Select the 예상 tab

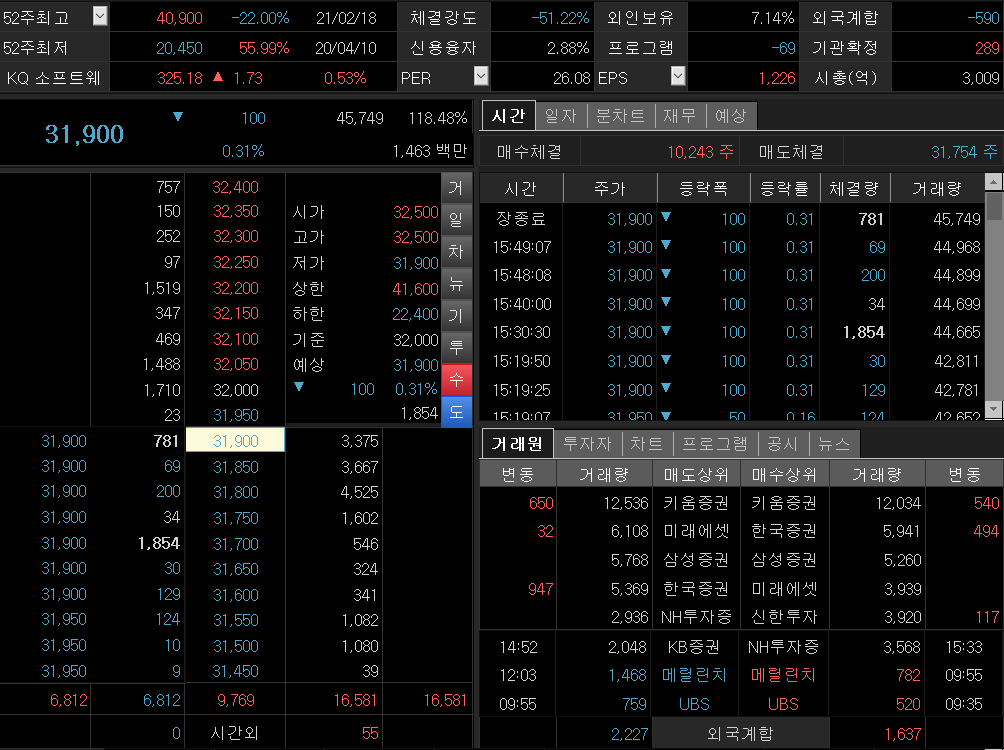point(731,116)
